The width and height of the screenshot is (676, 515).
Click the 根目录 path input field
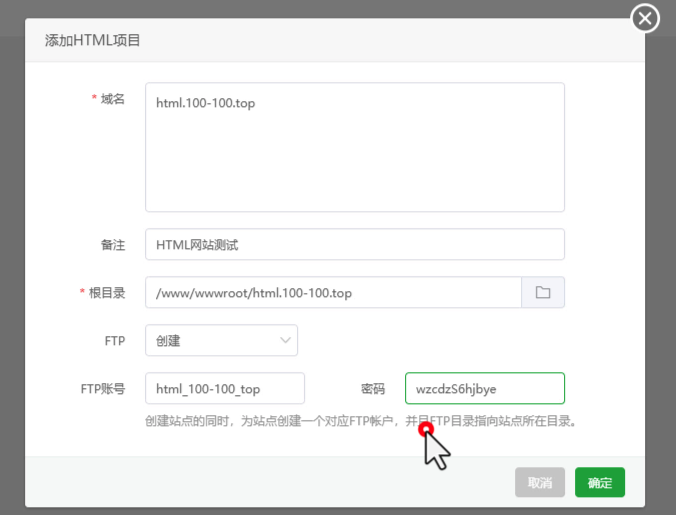tap(333, 292)
